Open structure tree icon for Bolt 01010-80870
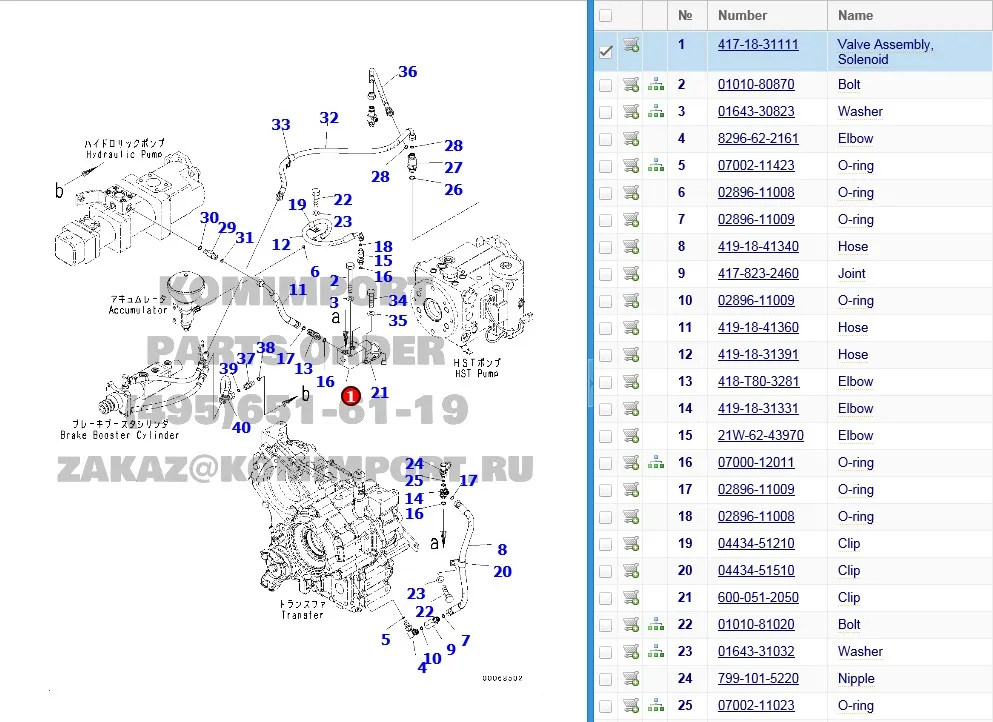The image size is (993, 722). [656, 85]
